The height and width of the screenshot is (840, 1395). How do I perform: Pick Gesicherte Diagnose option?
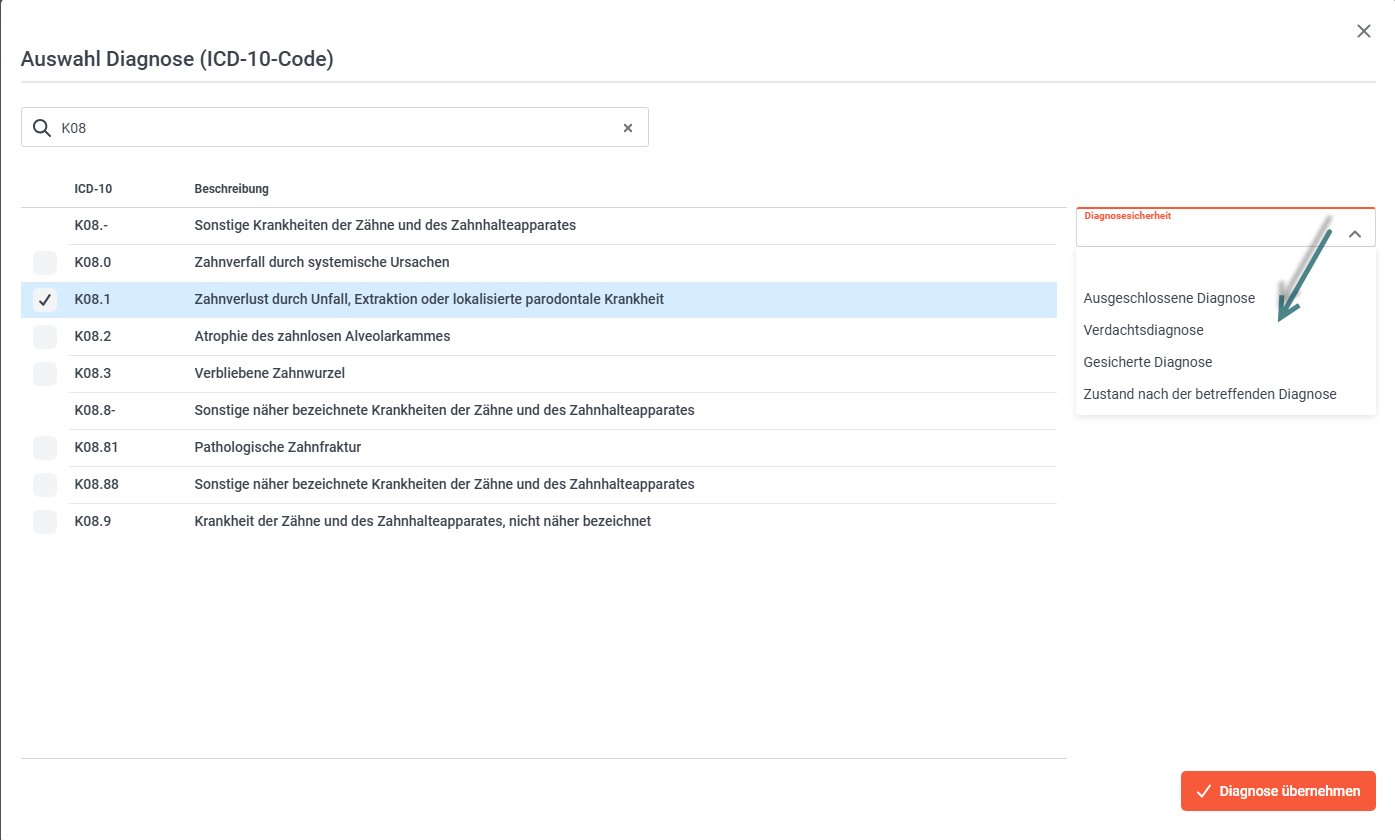pyautogui.click(x=1147, y=362)
